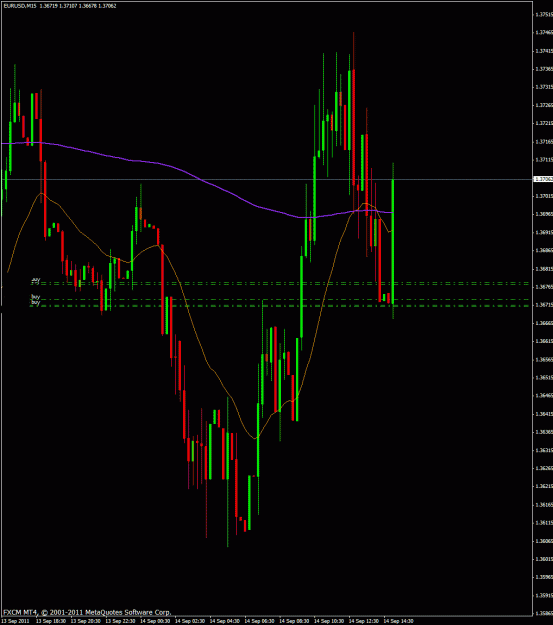Click the 1.36615 price scale label
Viewport: 553px width, 625px height.
pyautogui.click(x=544, y=341)
